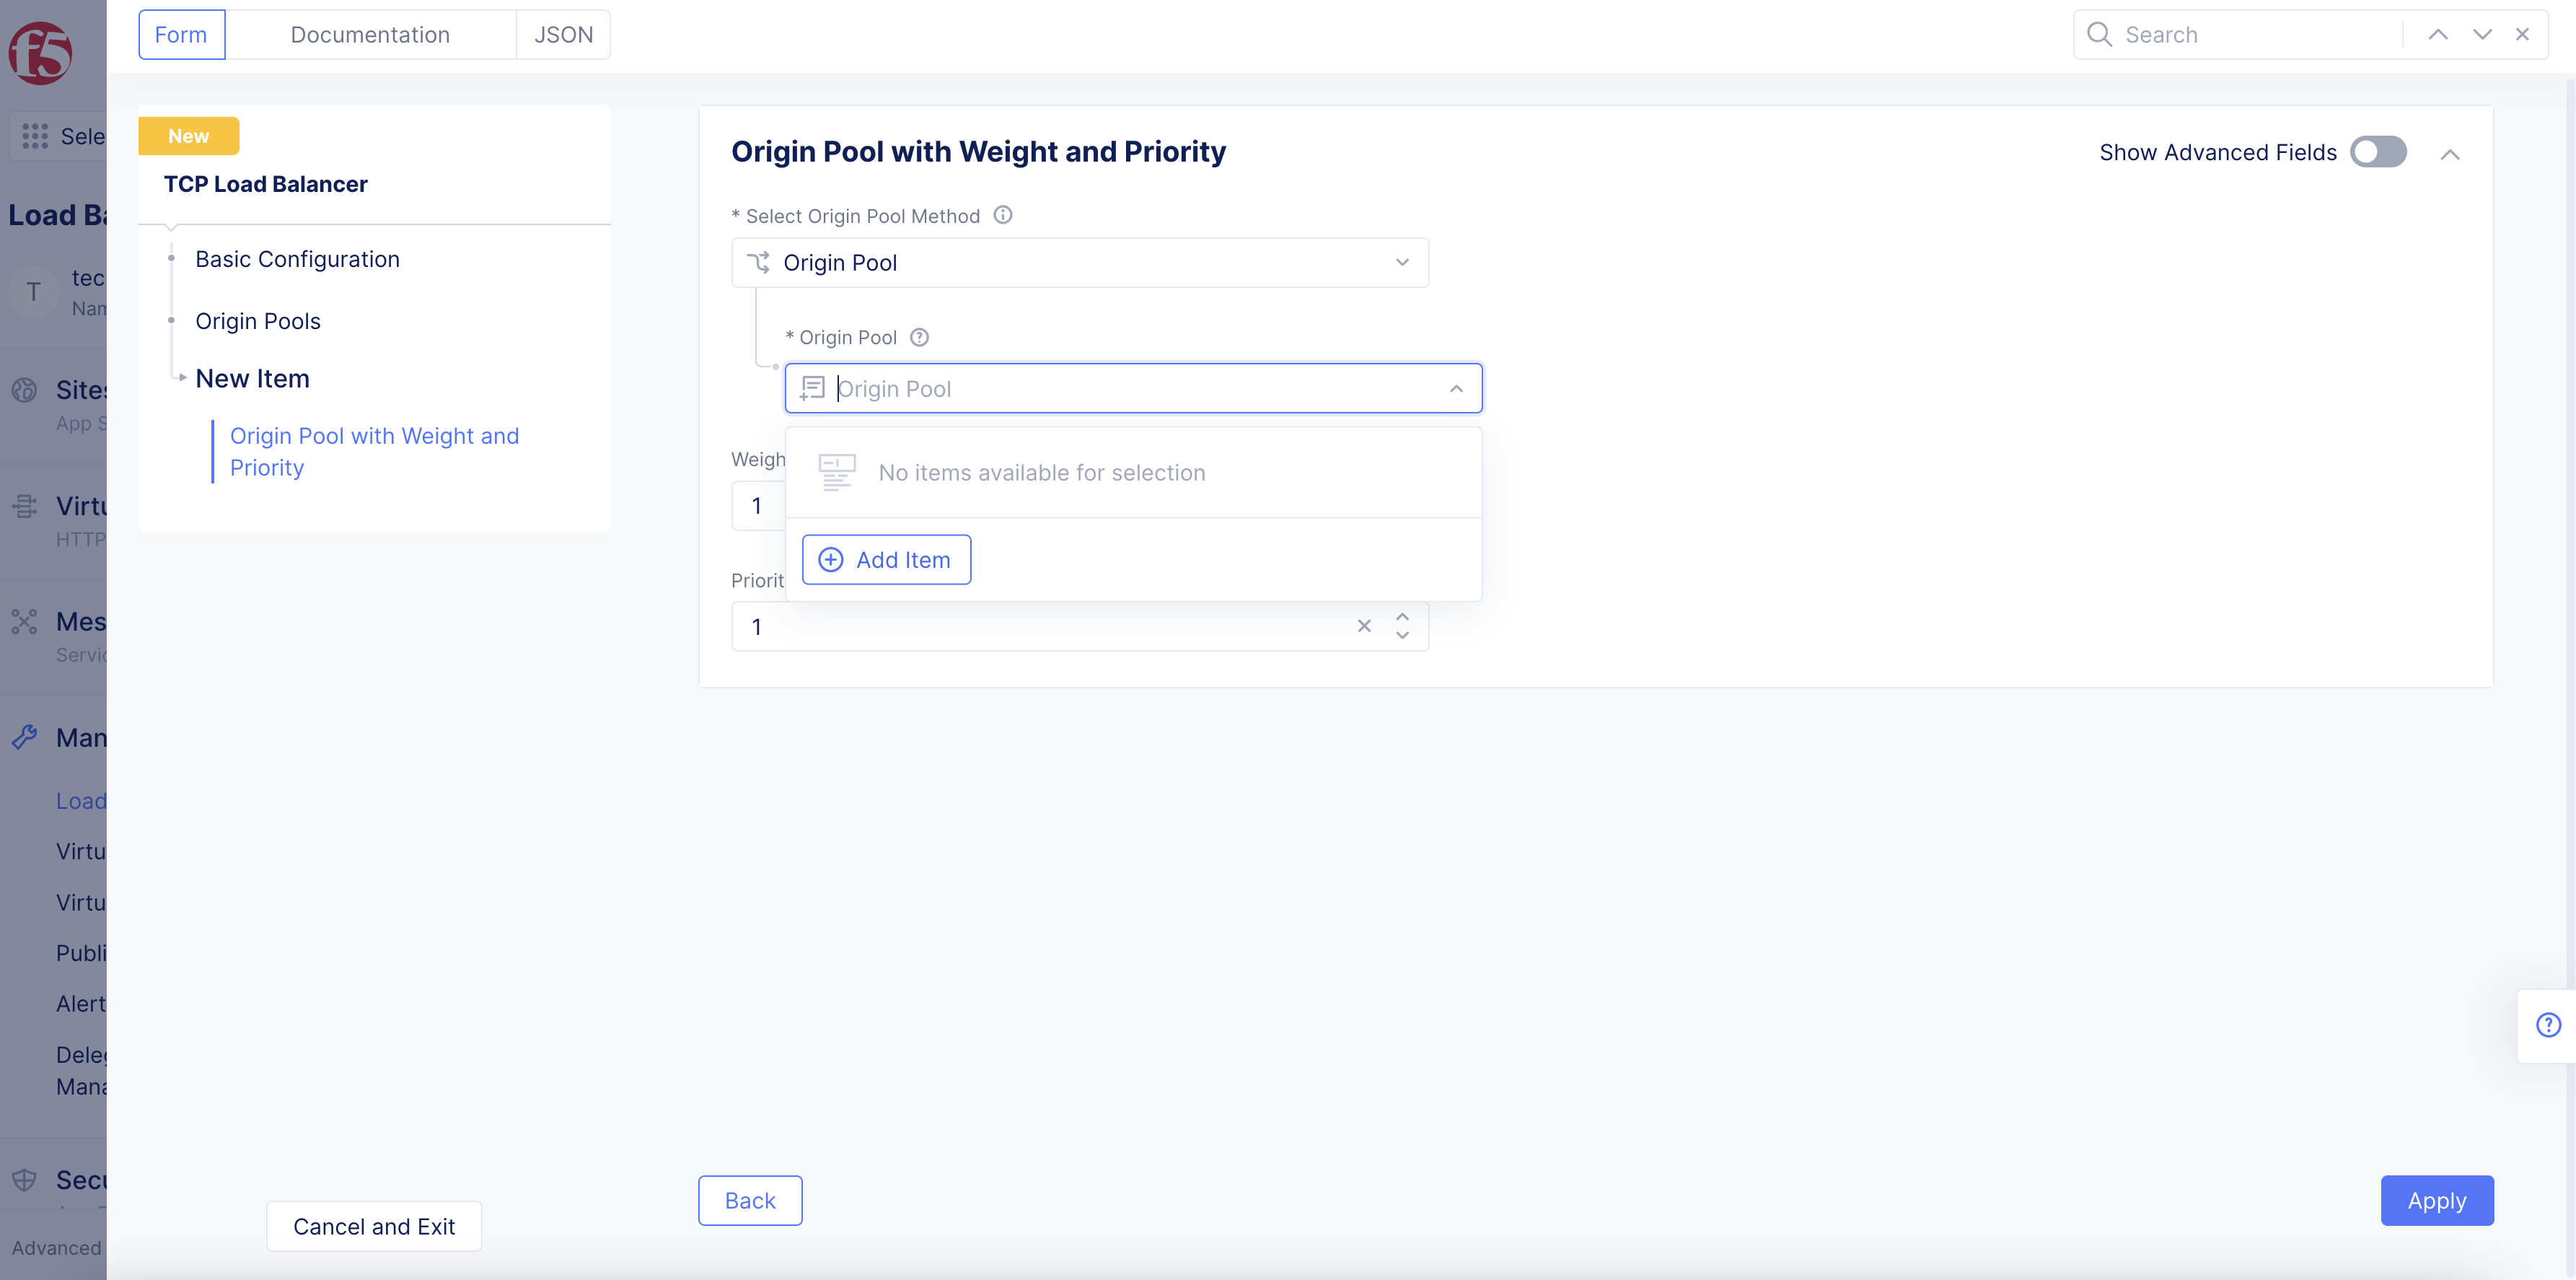This screenshot has height=1280, width=2576.
Task: Select the Manage wrench icon
Action: [25, 737]
